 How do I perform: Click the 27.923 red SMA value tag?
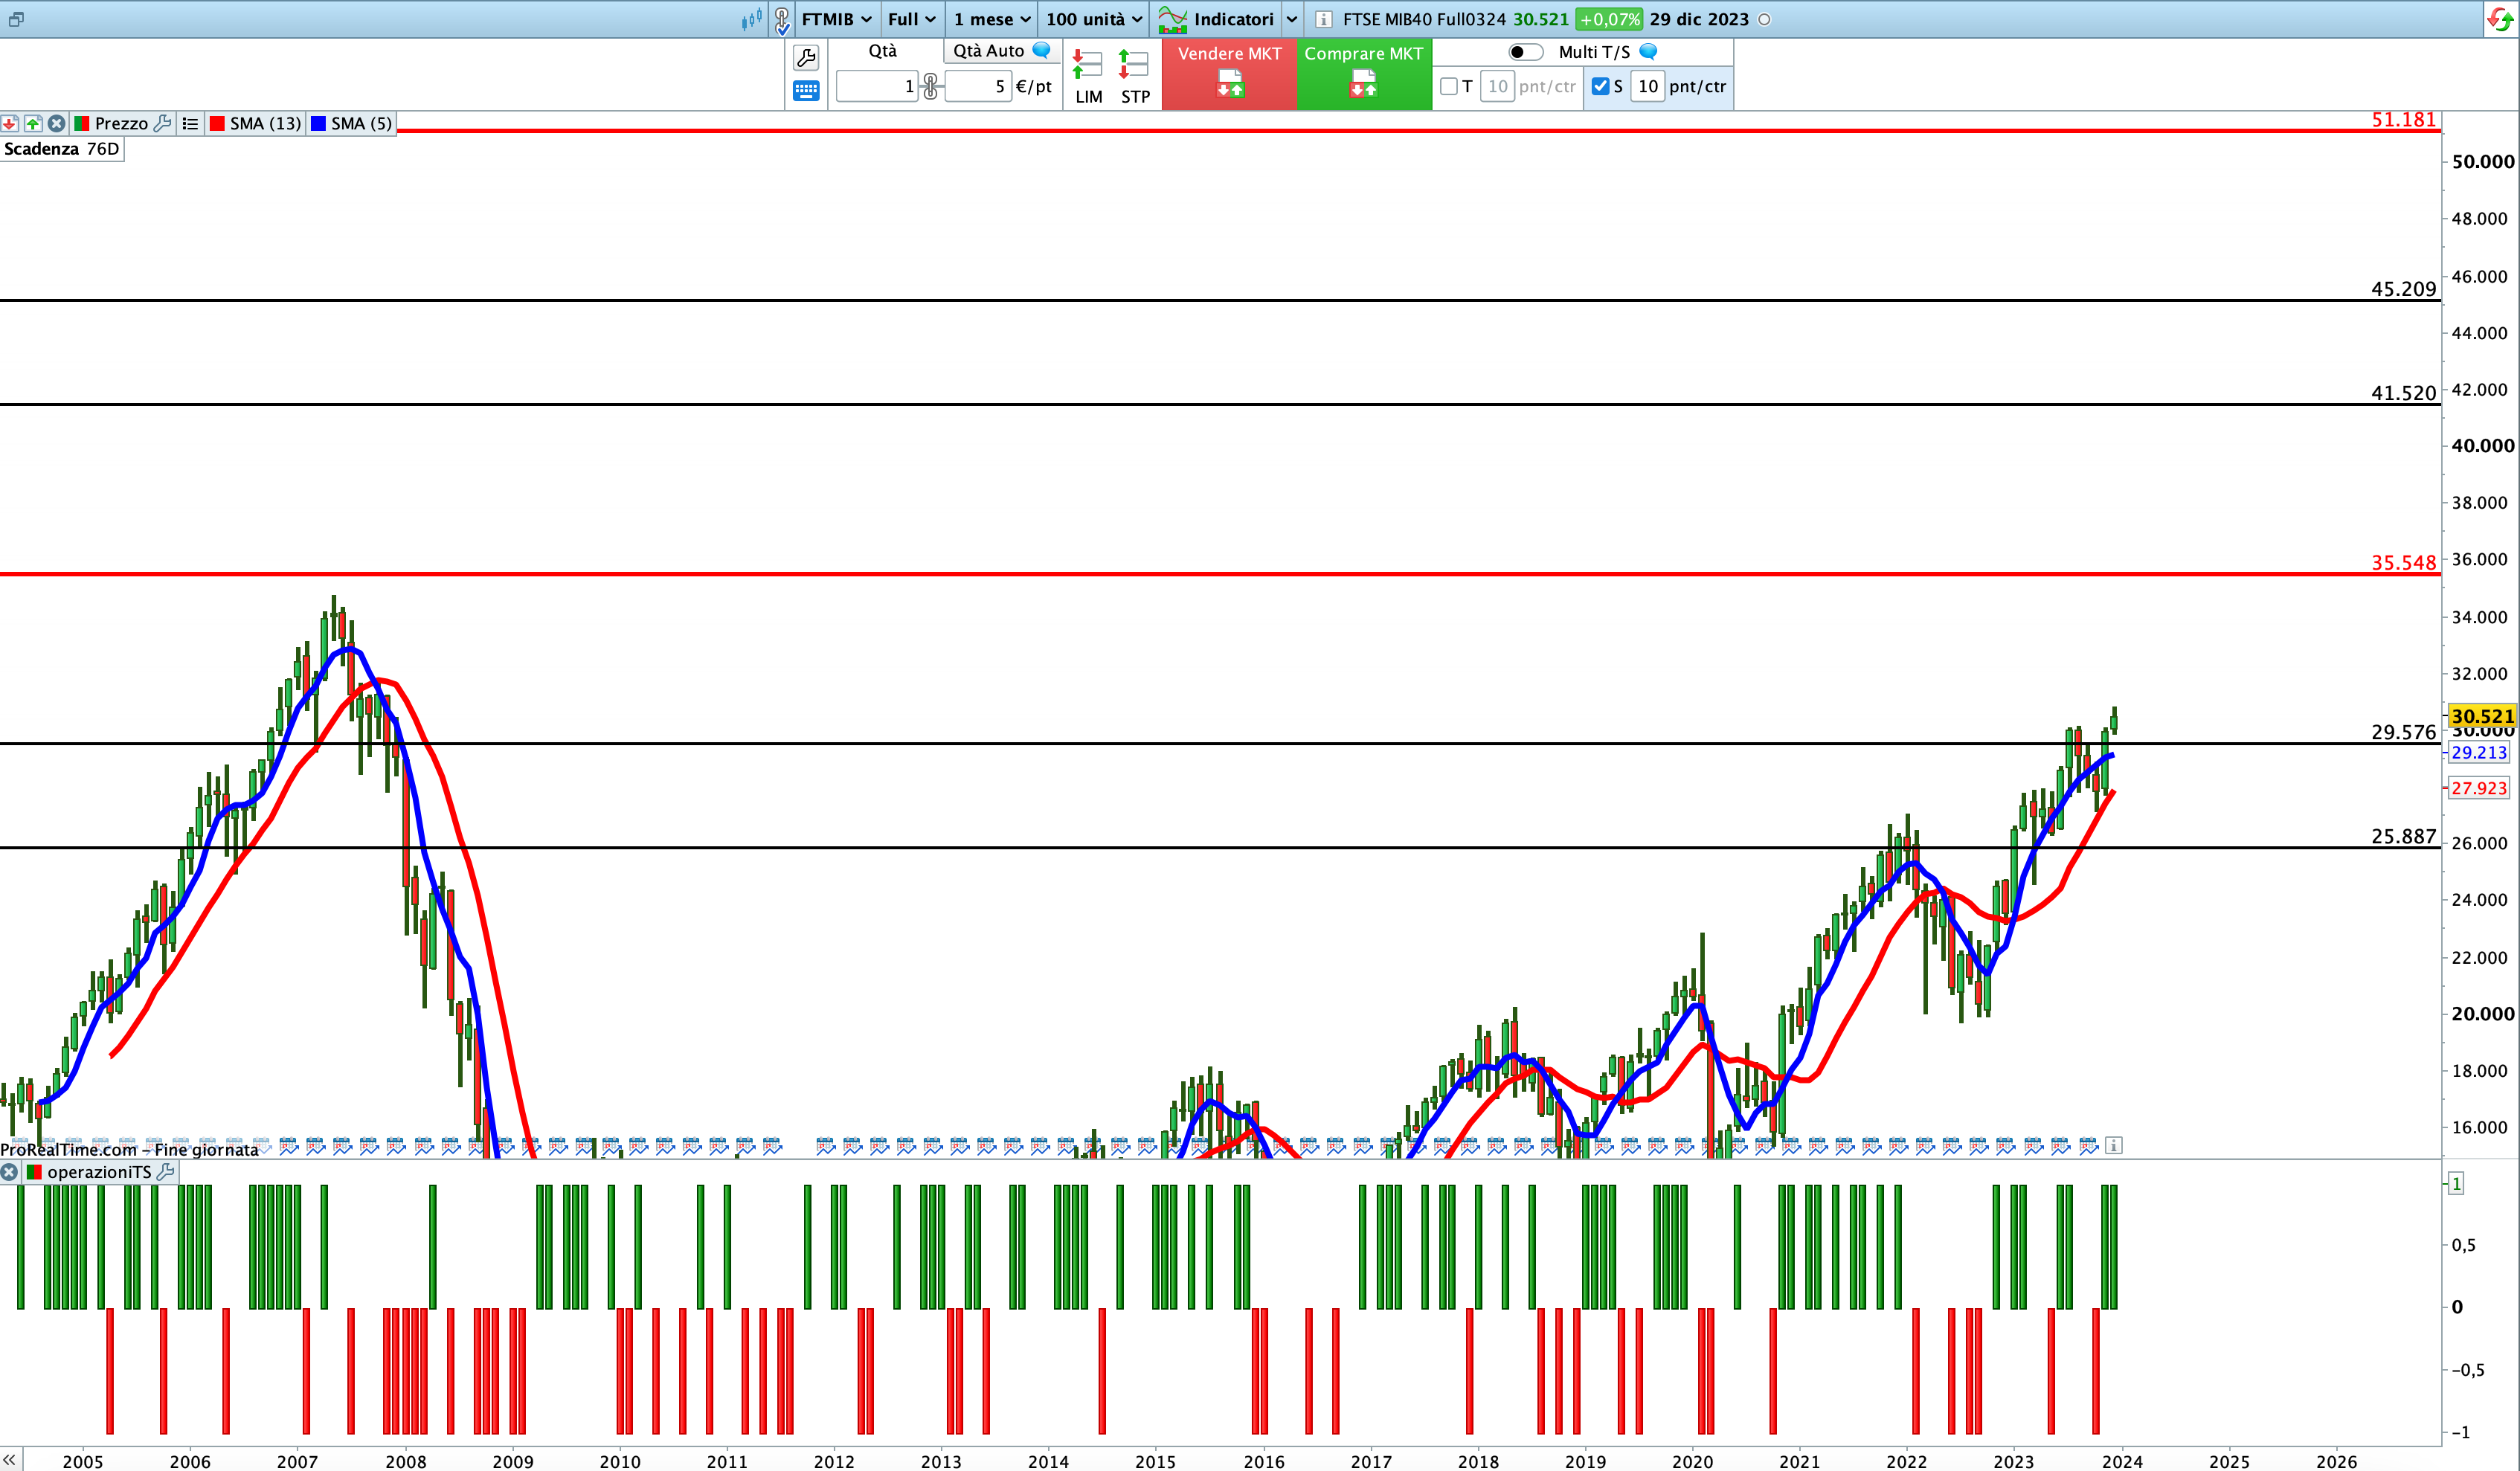[2479, 788]
